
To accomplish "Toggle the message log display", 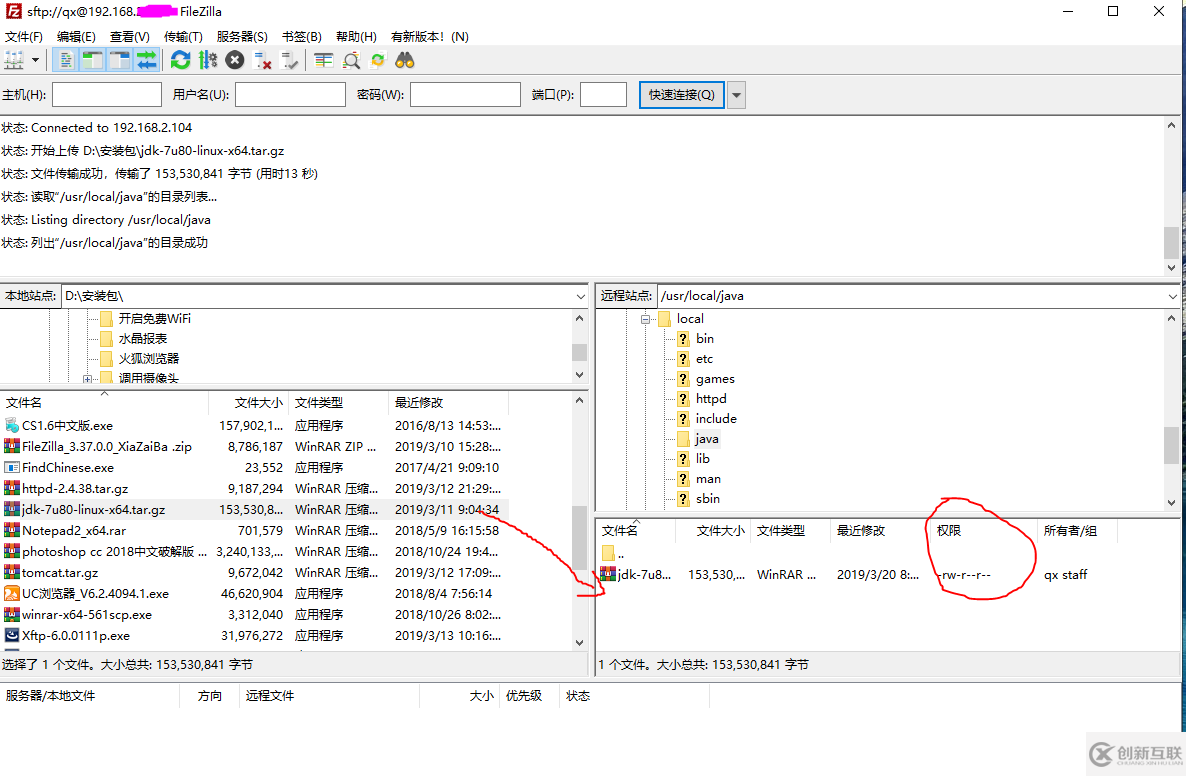I will [65, 60].
